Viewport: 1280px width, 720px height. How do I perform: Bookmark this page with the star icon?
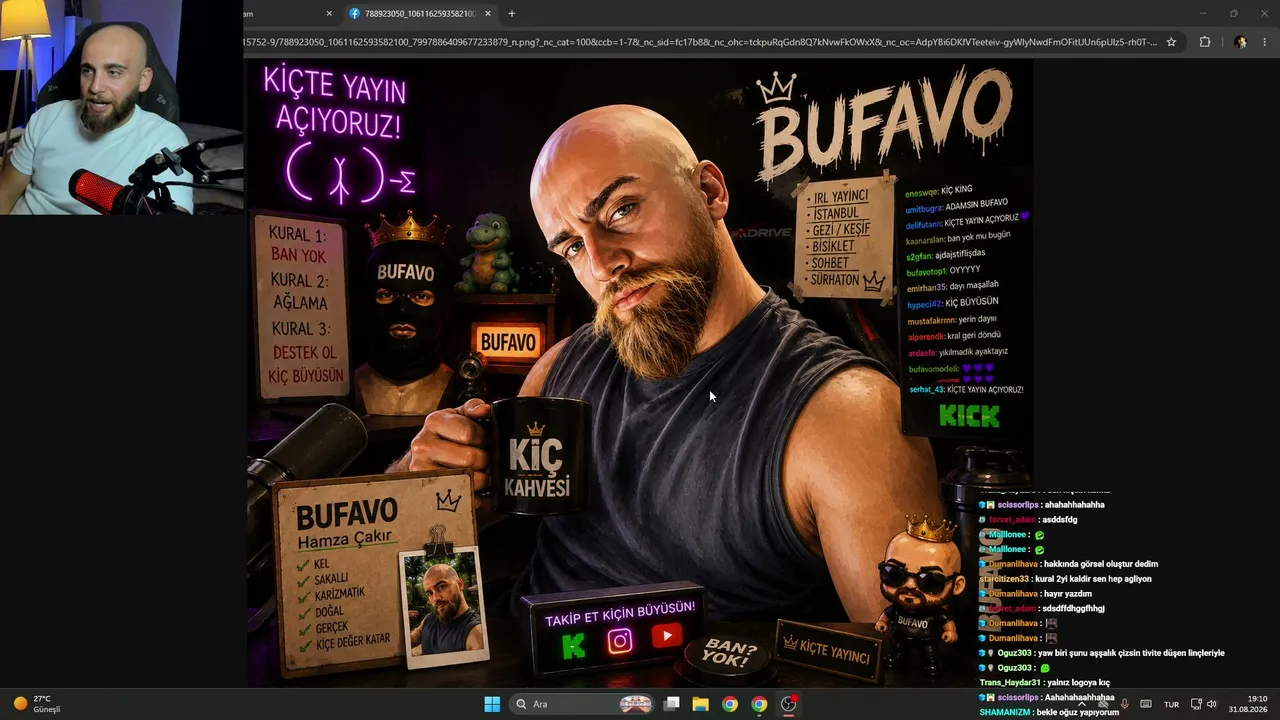[x=1171, y=42]
